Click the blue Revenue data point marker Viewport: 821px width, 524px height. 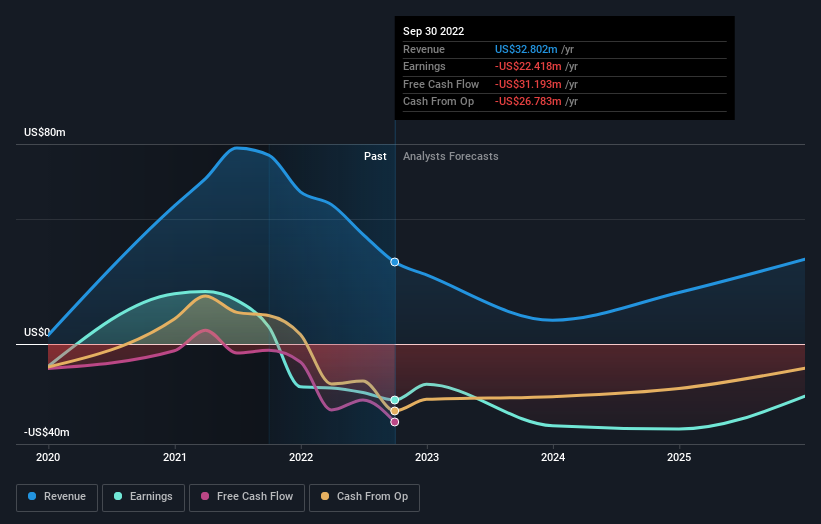[395, 262]
